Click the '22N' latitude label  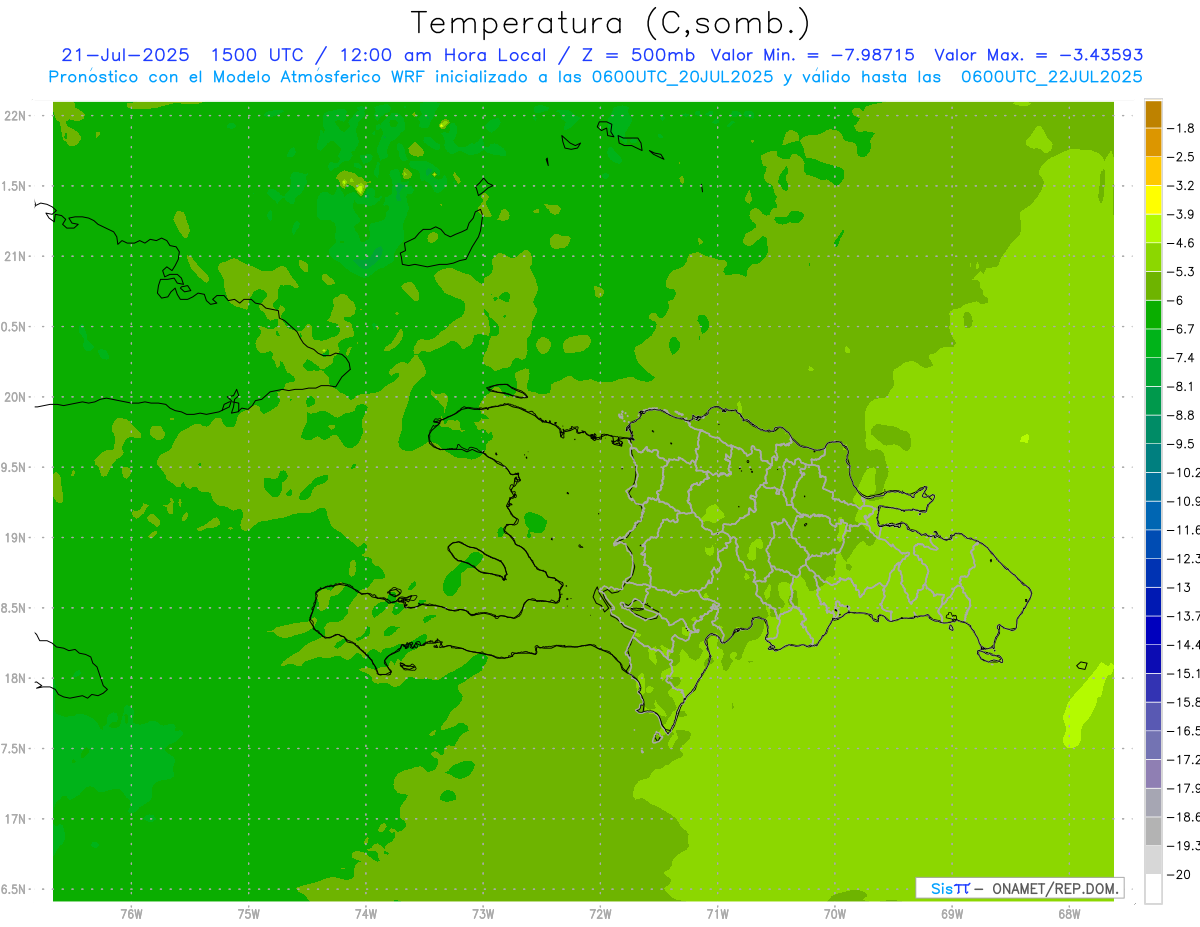(15, 115)
